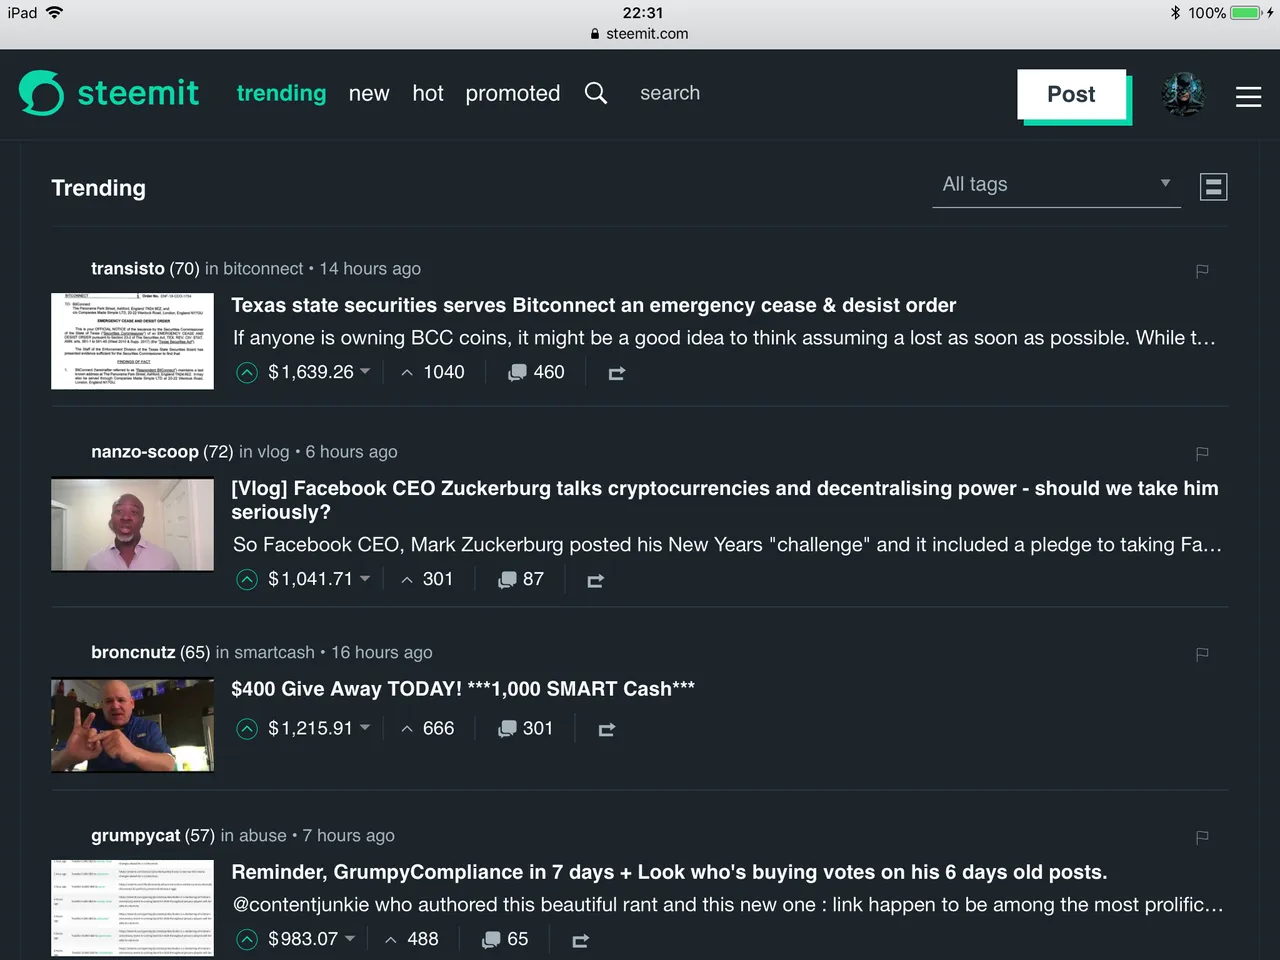Open the Steemit home logo
The height and width of the screenshot is (960, 1280).
109,93
